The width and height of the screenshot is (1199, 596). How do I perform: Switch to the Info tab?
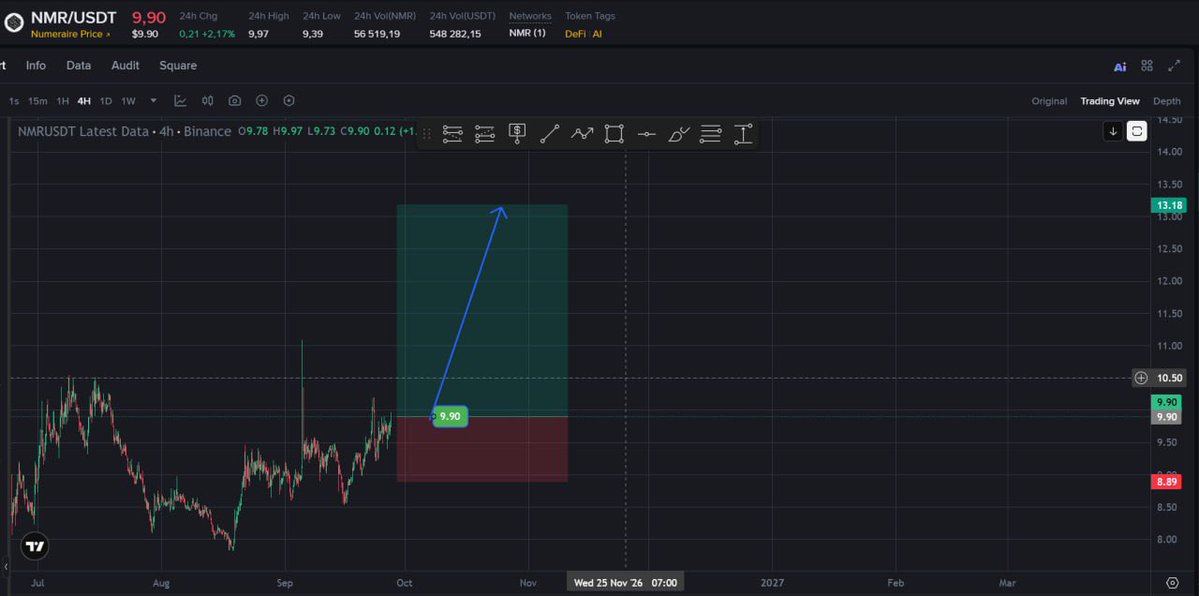36,66
